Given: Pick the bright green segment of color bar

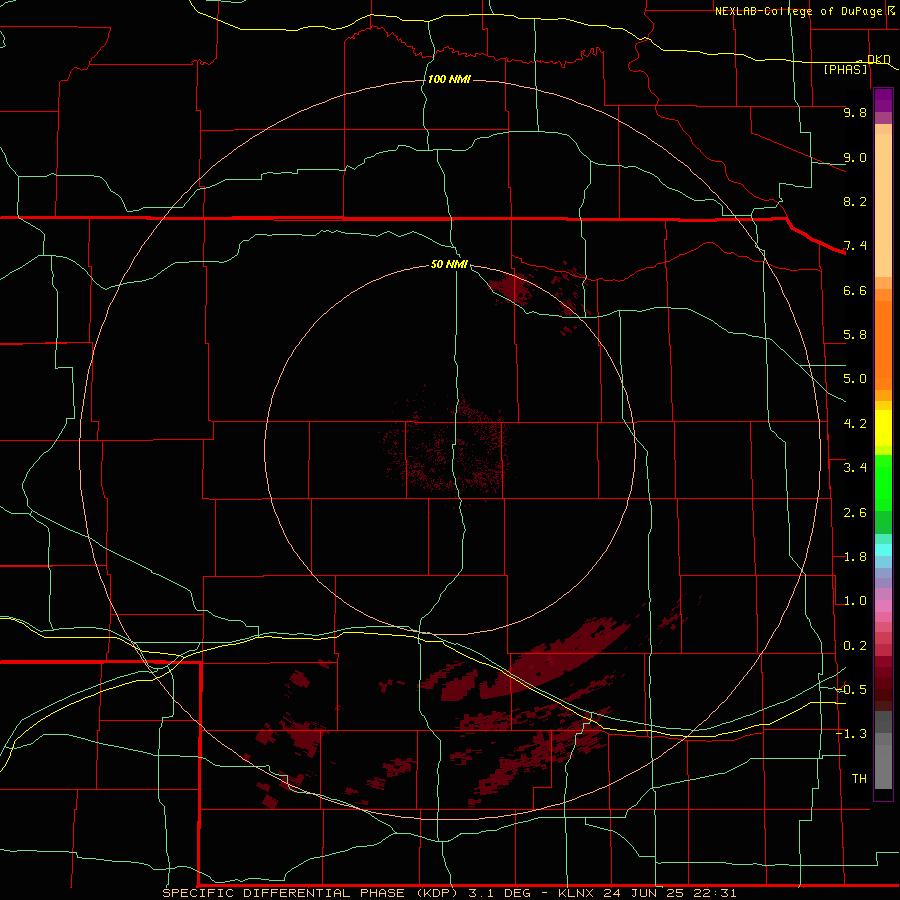Looking at the screenshot, I should [883, 483].
